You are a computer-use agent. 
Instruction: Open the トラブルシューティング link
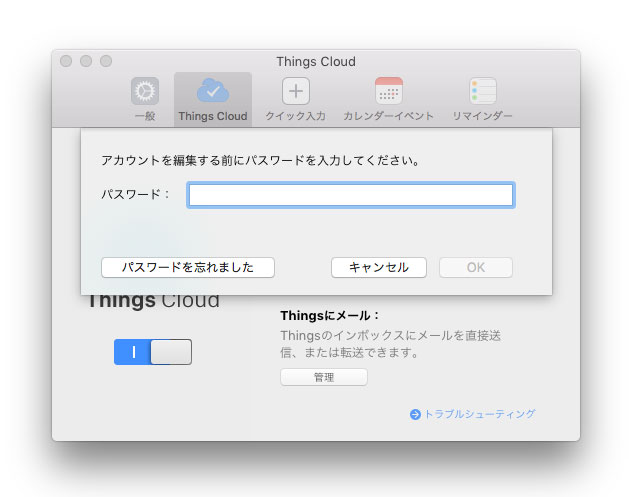[x=480, y=414]
